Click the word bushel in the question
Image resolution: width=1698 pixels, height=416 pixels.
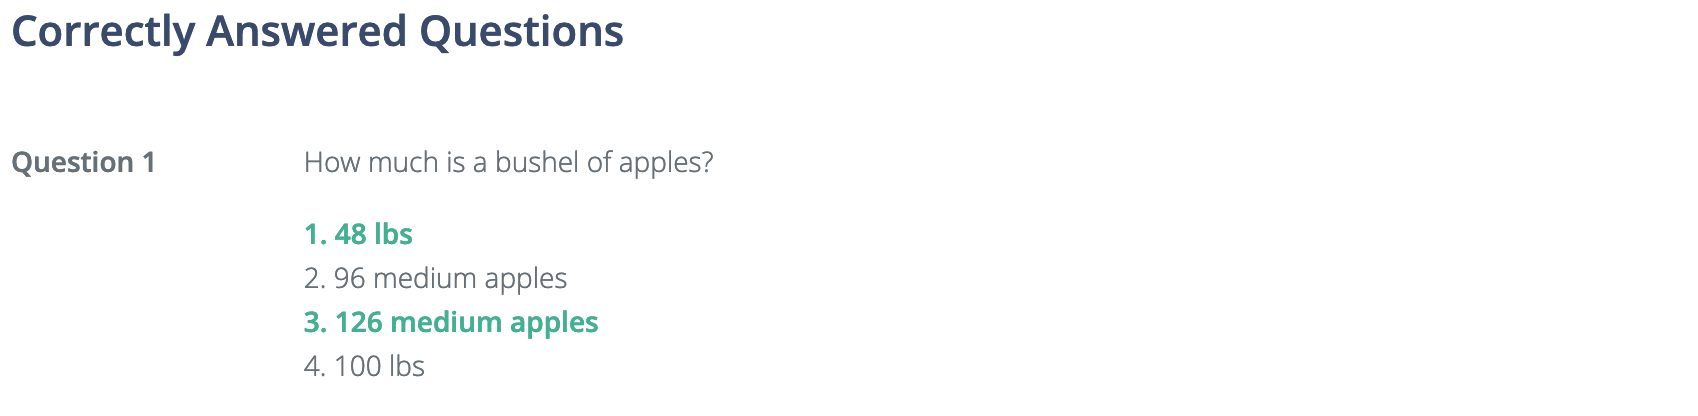coord(536,162)
